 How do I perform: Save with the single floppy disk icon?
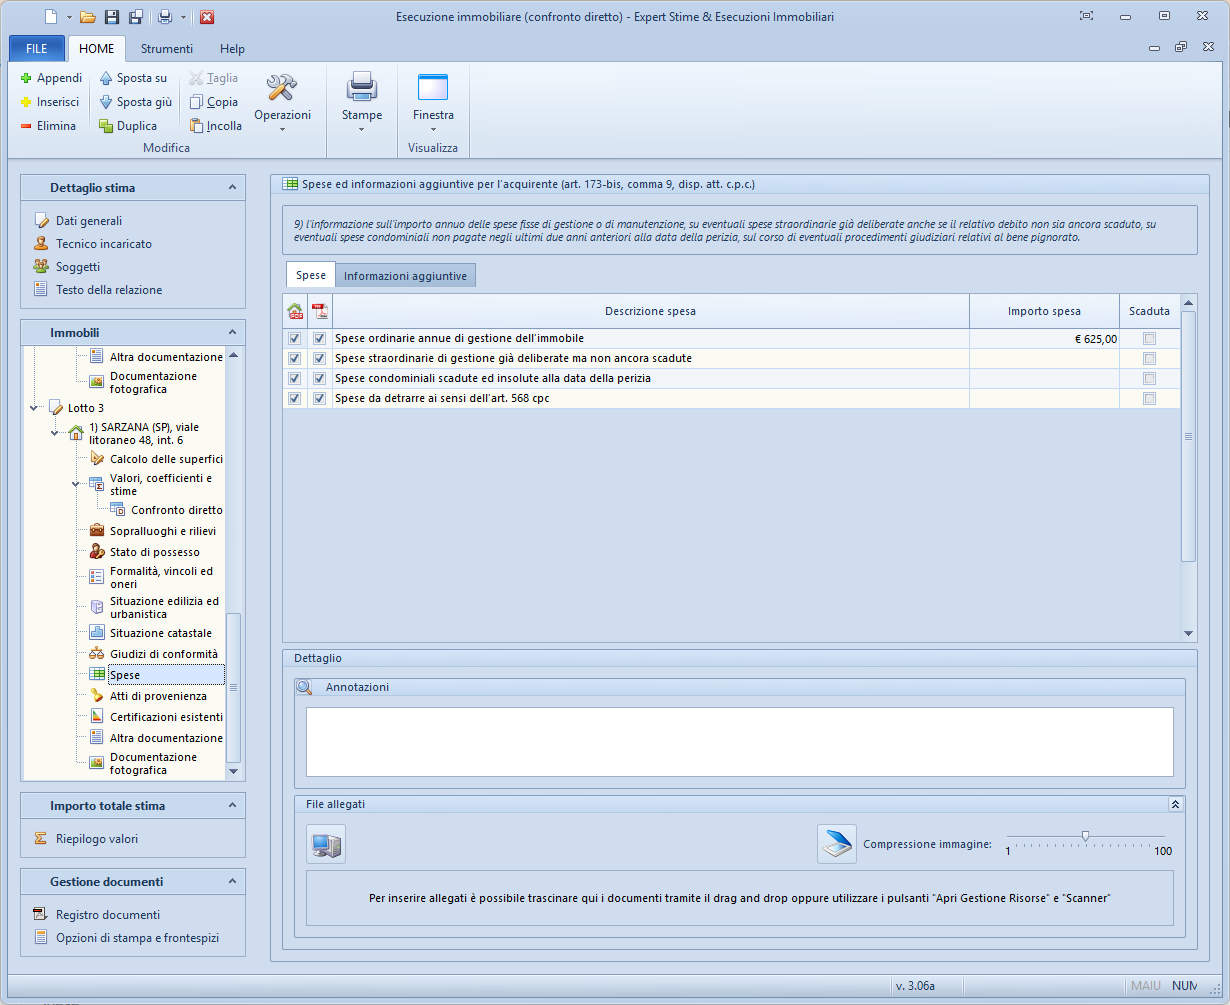coord(112,17)
